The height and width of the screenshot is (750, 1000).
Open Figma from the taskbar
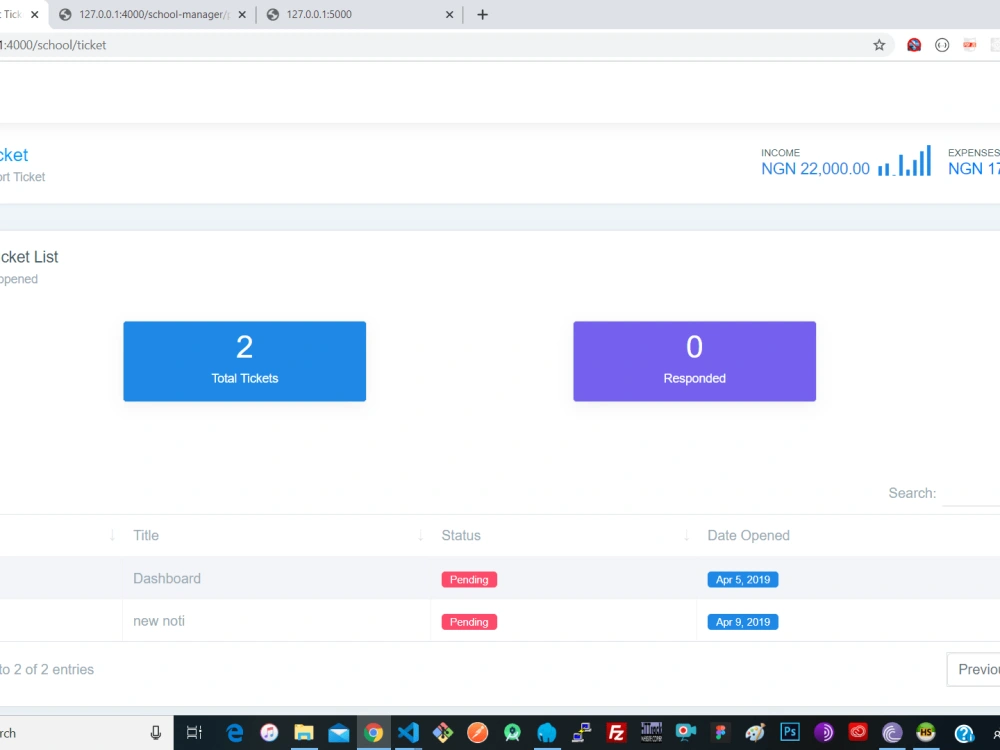pyautogui.click(x=721, y=733)
